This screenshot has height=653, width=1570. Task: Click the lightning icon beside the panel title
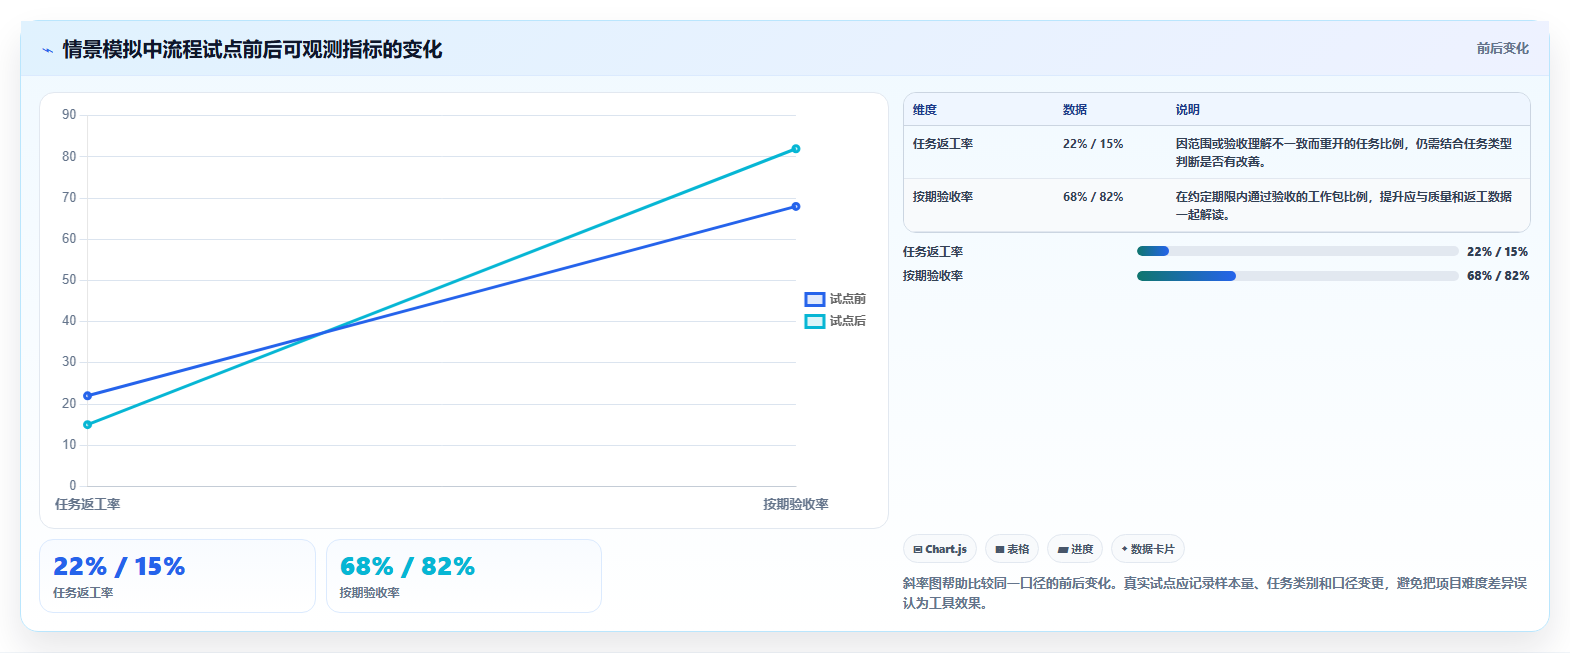(x=47, y=50)
